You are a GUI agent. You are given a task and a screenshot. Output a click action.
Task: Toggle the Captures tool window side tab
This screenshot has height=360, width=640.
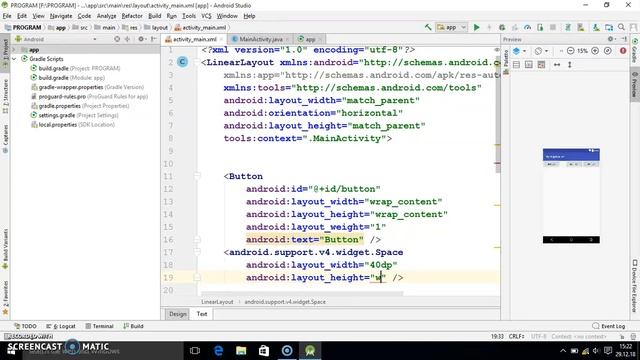(x=5, y=139)
